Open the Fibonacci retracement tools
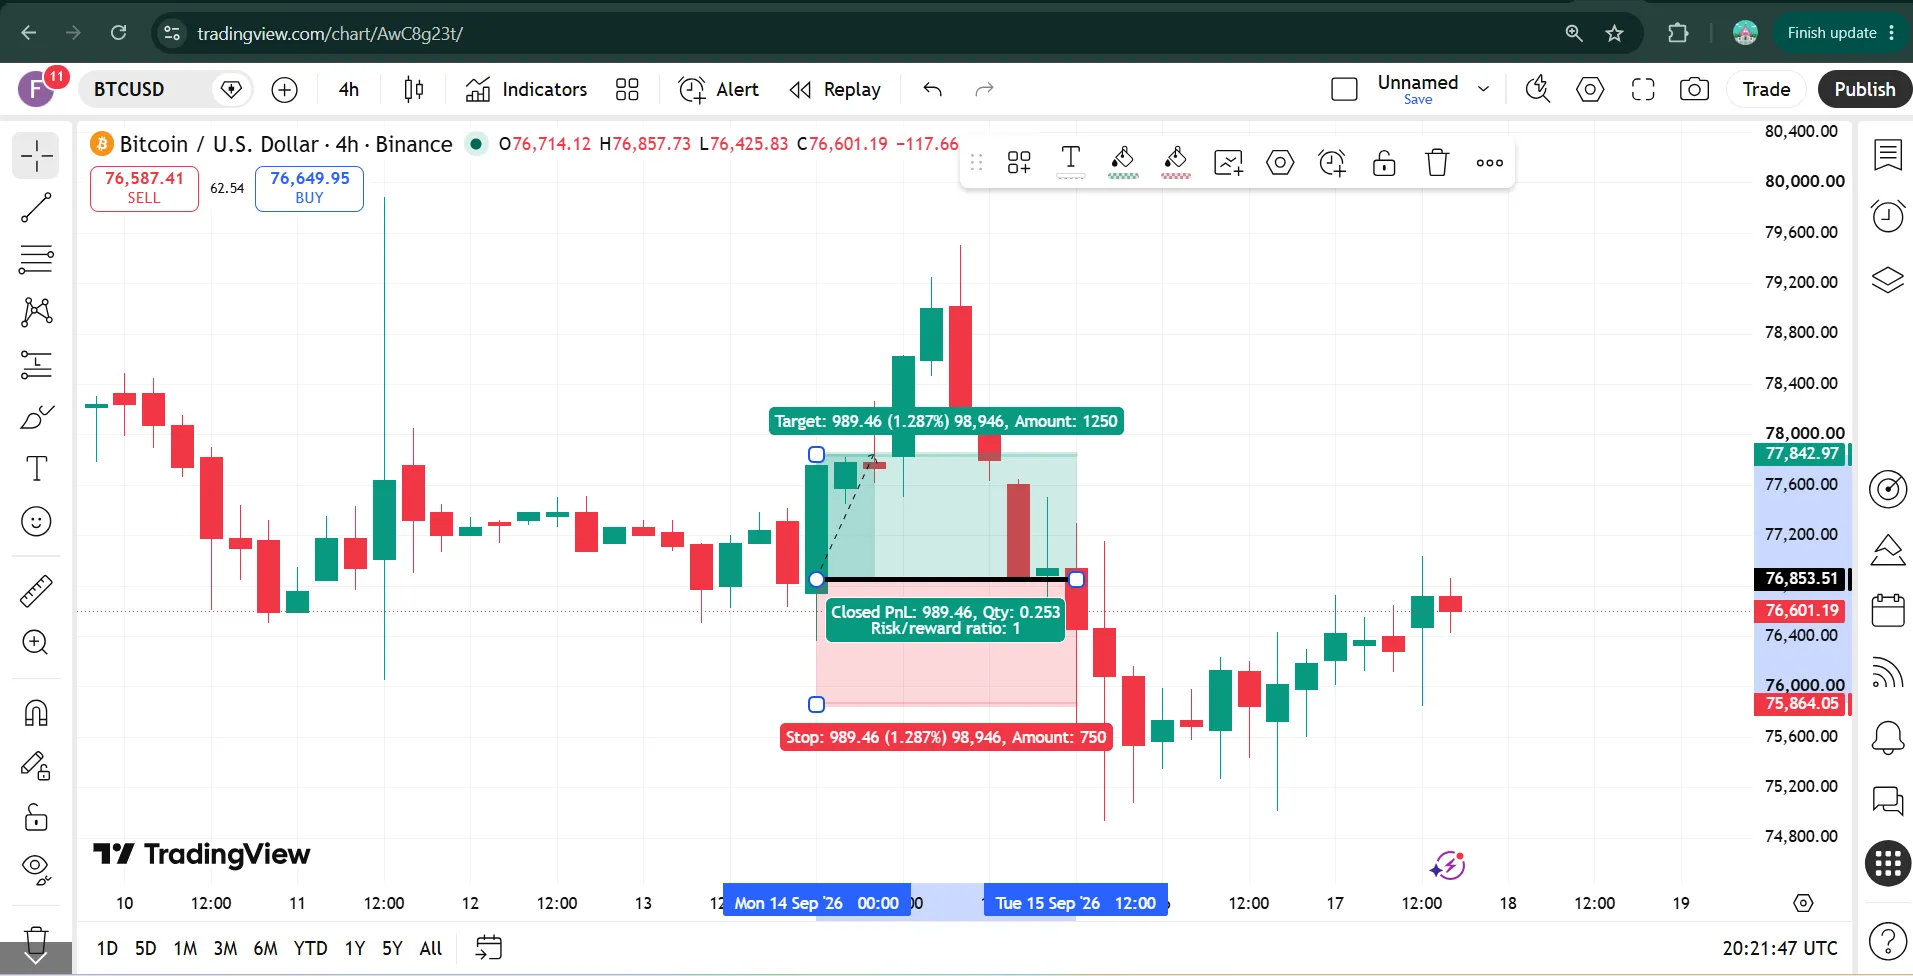This screenshot has width=1913, height=976. [36, 260]
